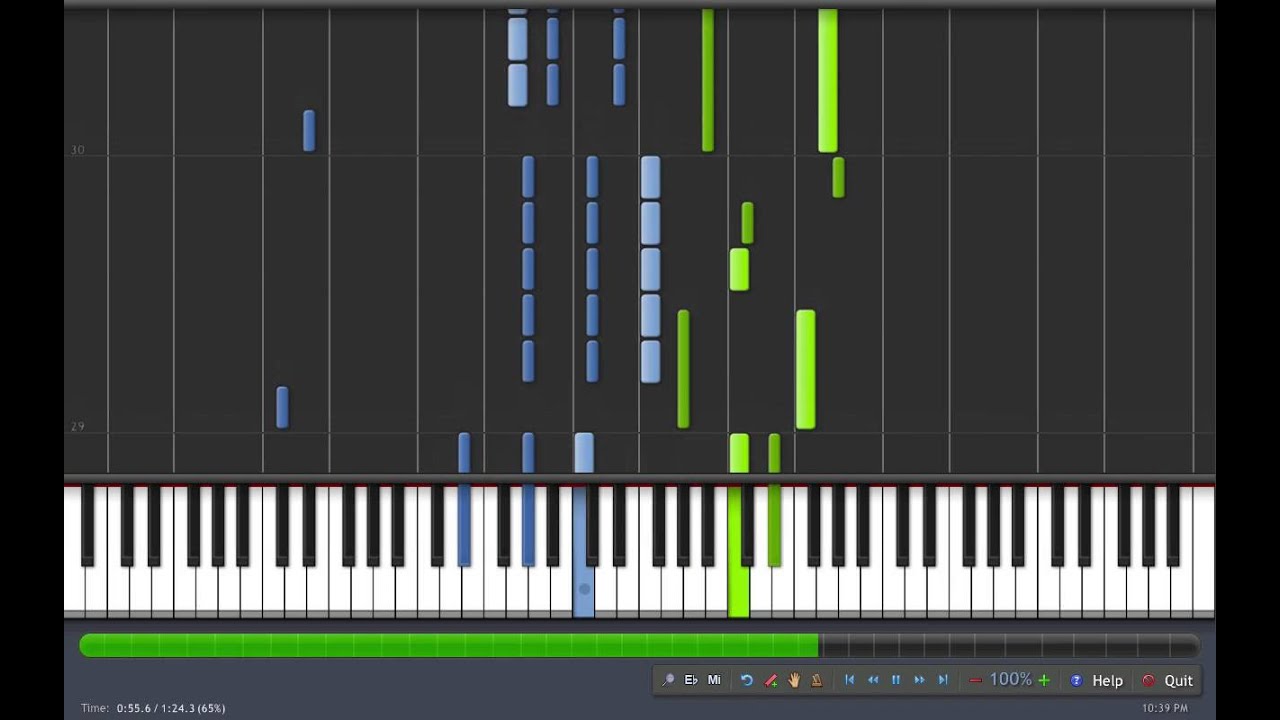
Task: Click the blue question mark Help icon
Action: pyautogui.click(x=1076, y=680)
